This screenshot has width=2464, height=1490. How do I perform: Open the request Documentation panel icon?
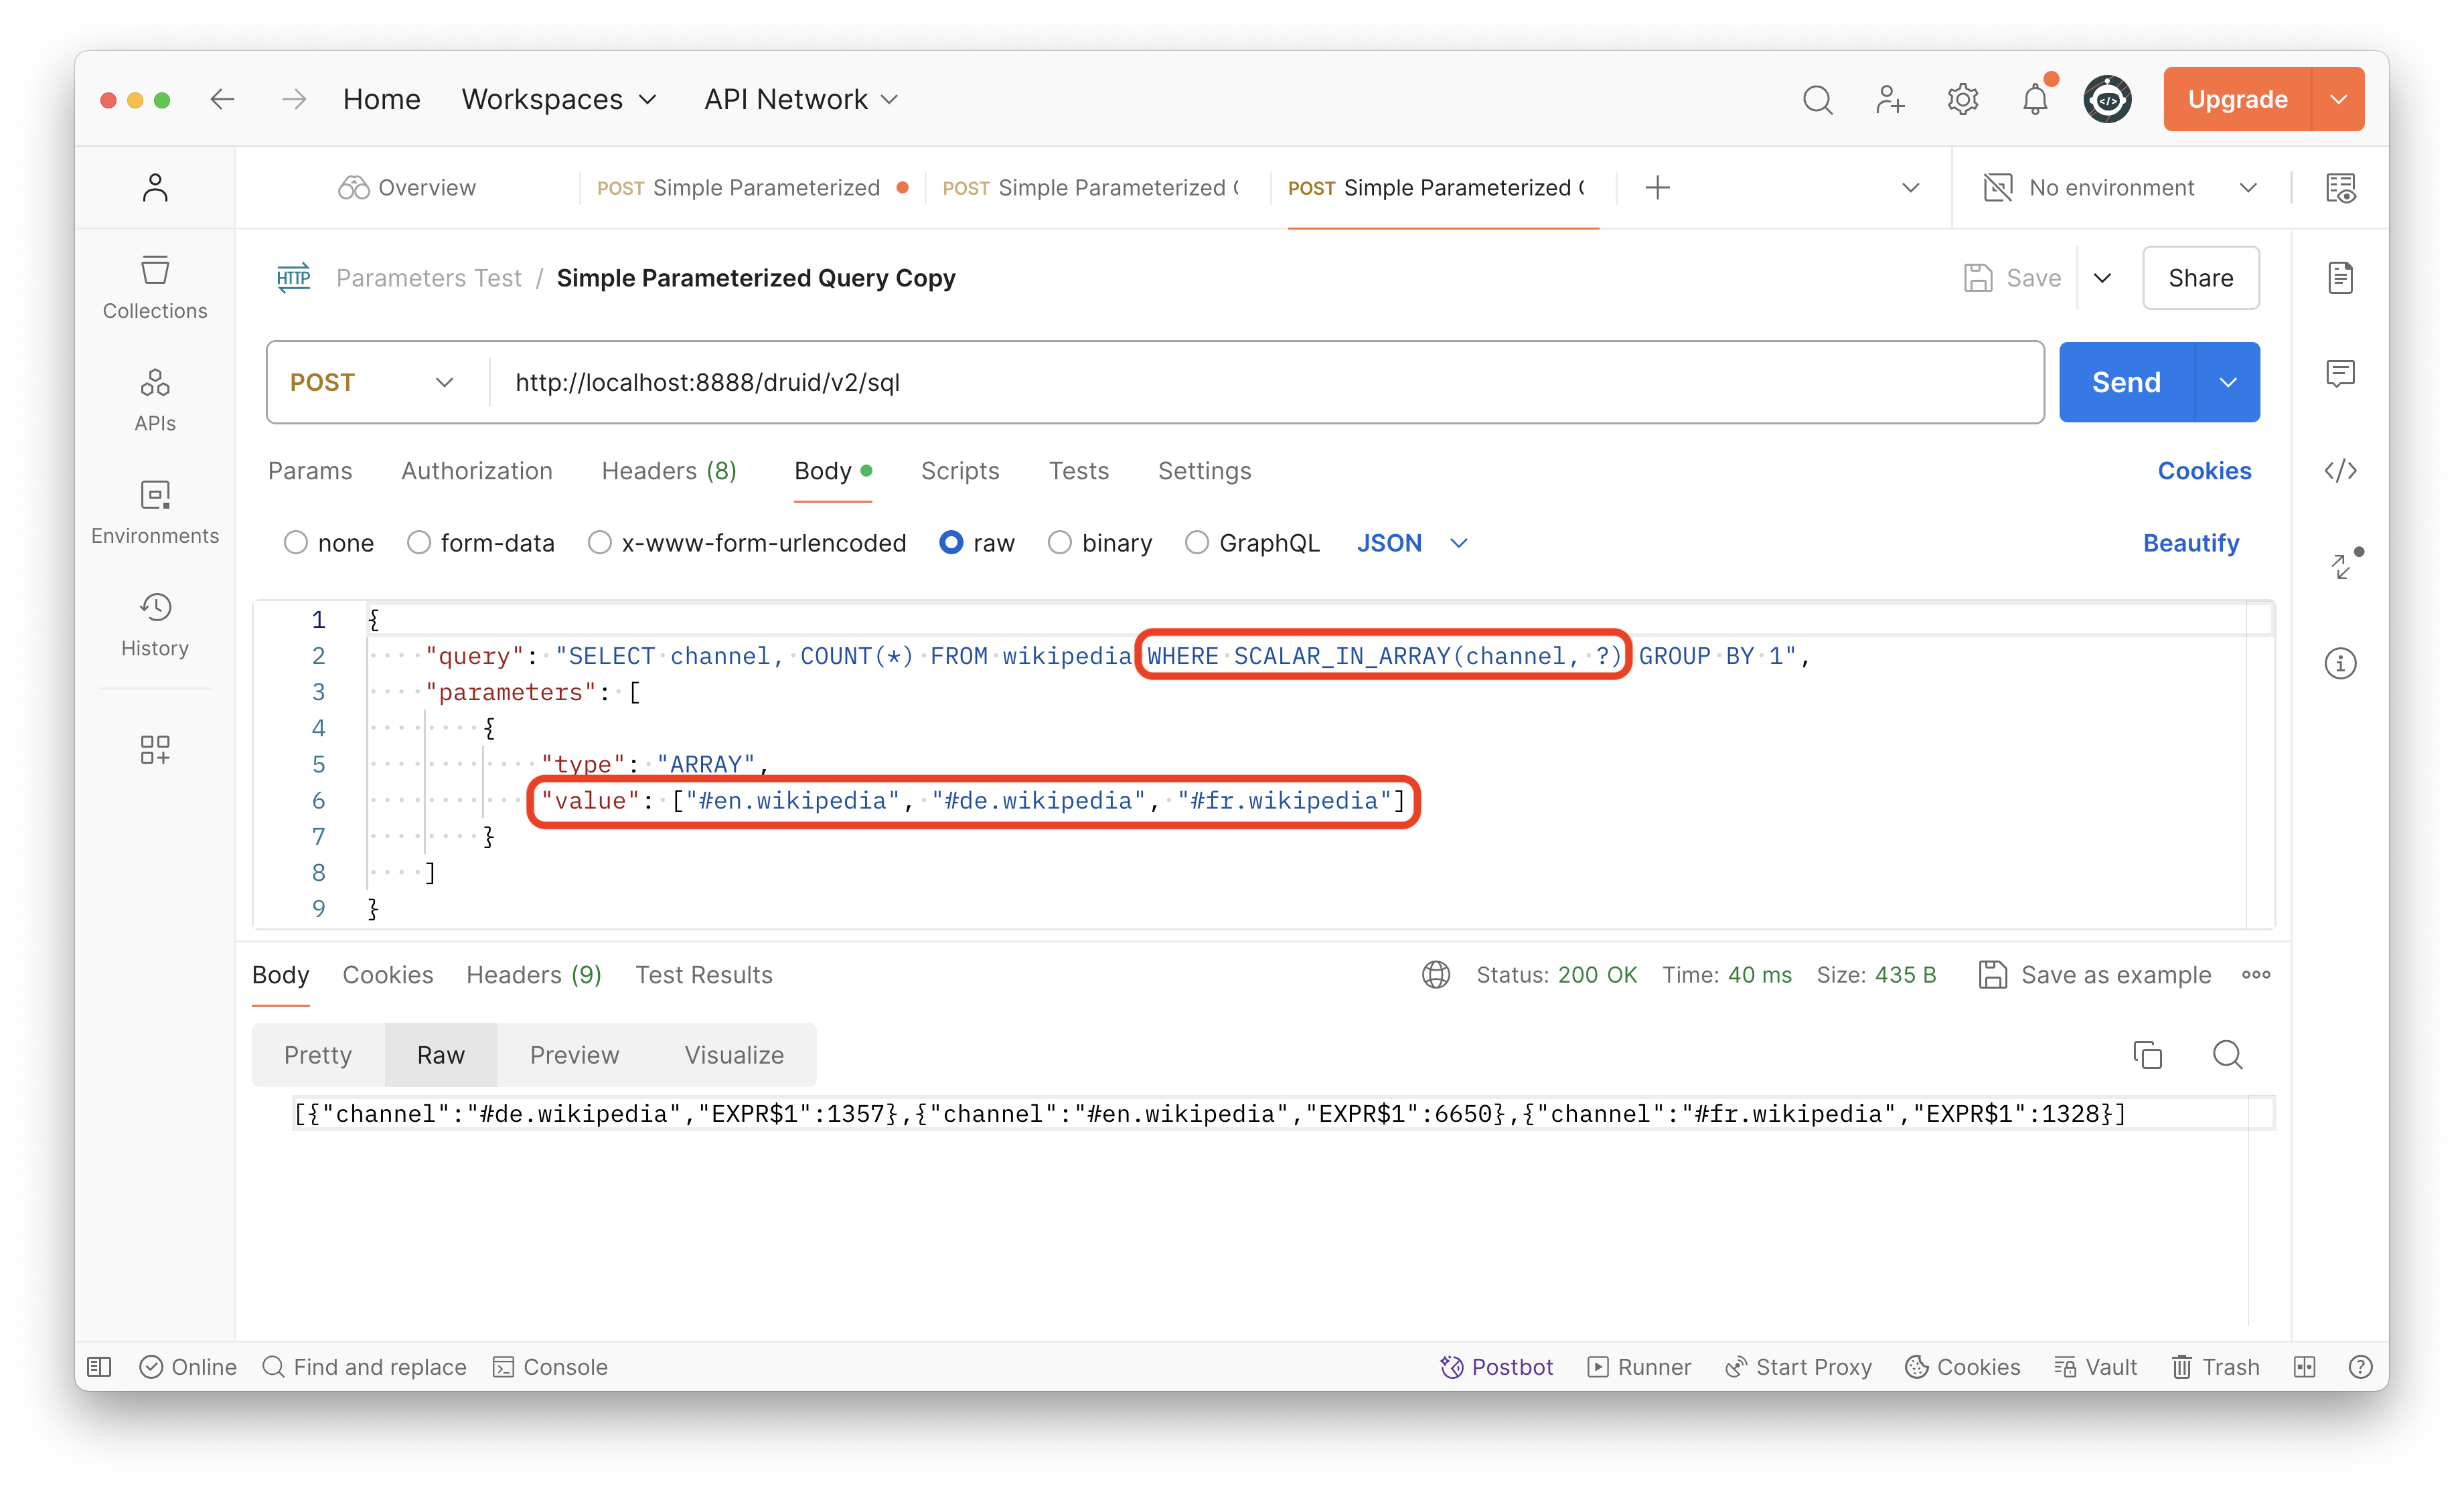[x=2340, y=277]
